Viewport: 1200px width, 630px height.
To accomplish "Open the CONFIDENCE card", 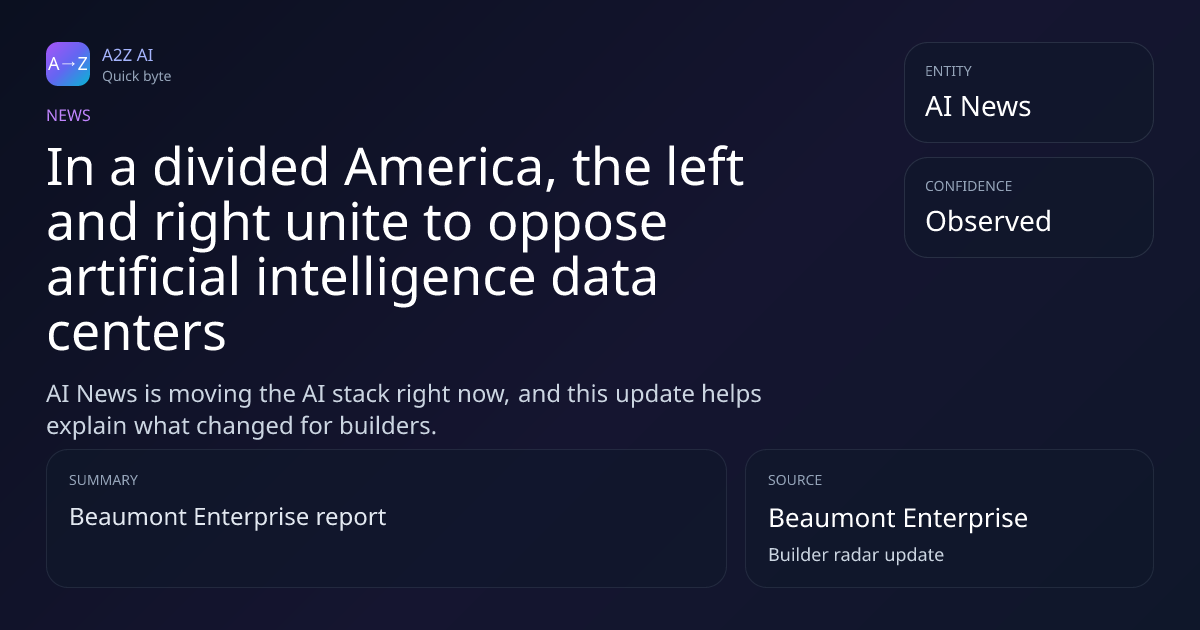I will click(x=1028, y=207).
